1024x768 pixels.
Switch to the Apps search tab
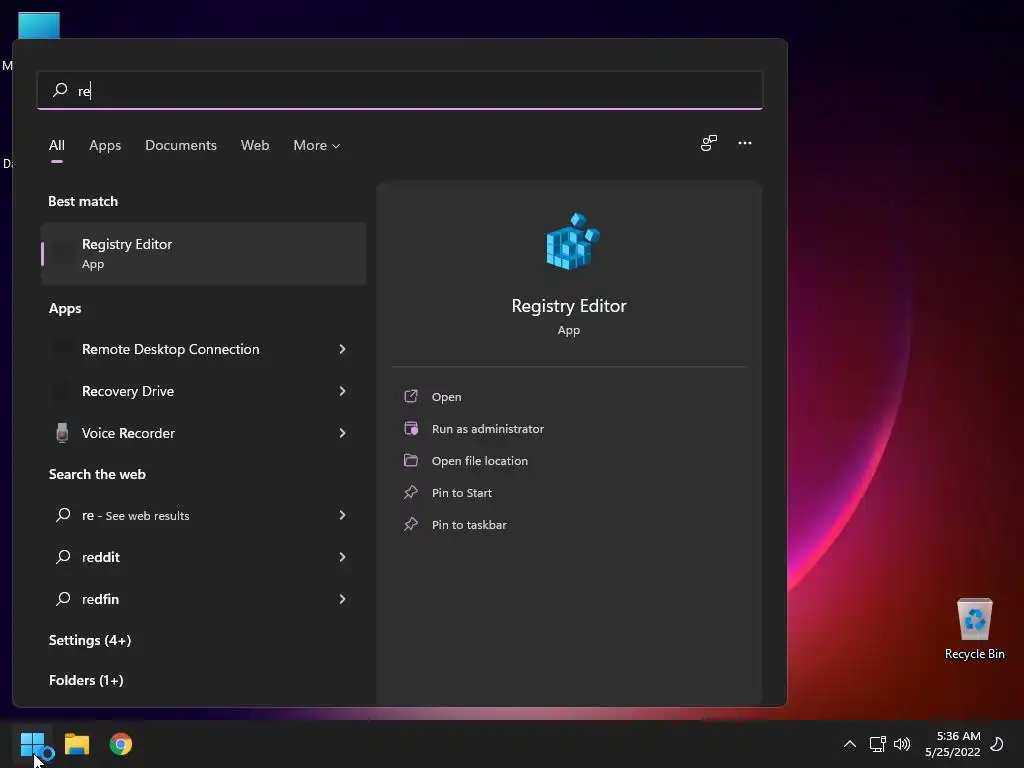pyautogui.click(x=105, y=145)
